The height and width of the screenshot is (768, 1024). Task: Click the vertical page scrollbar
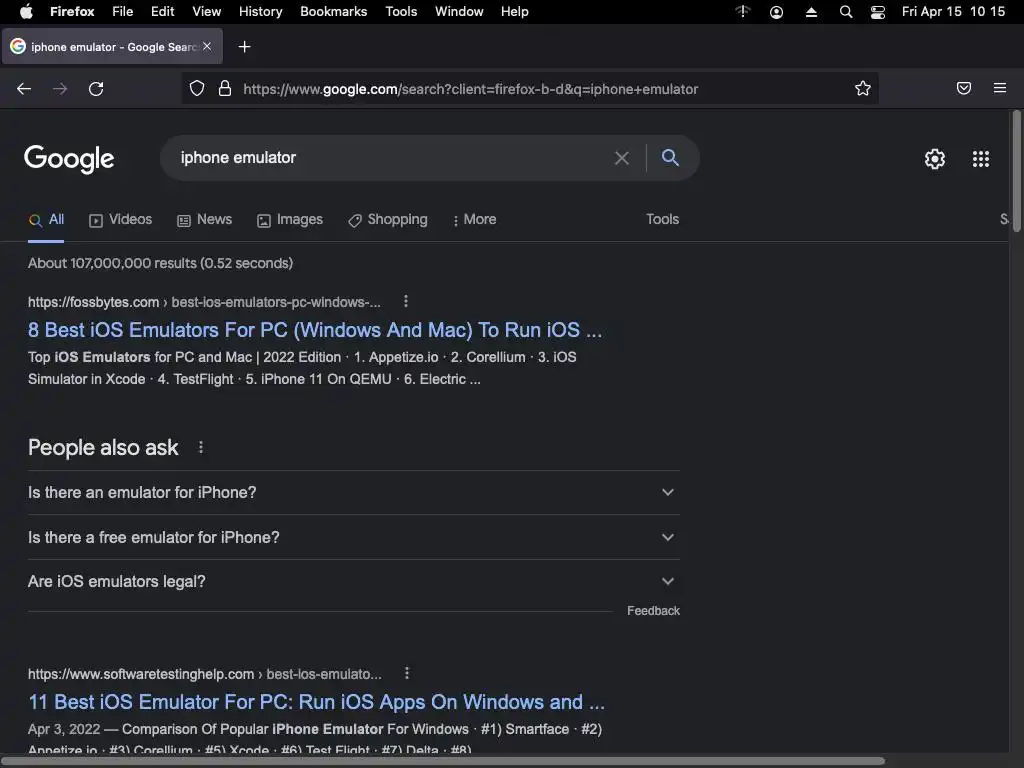point(1016,171)
